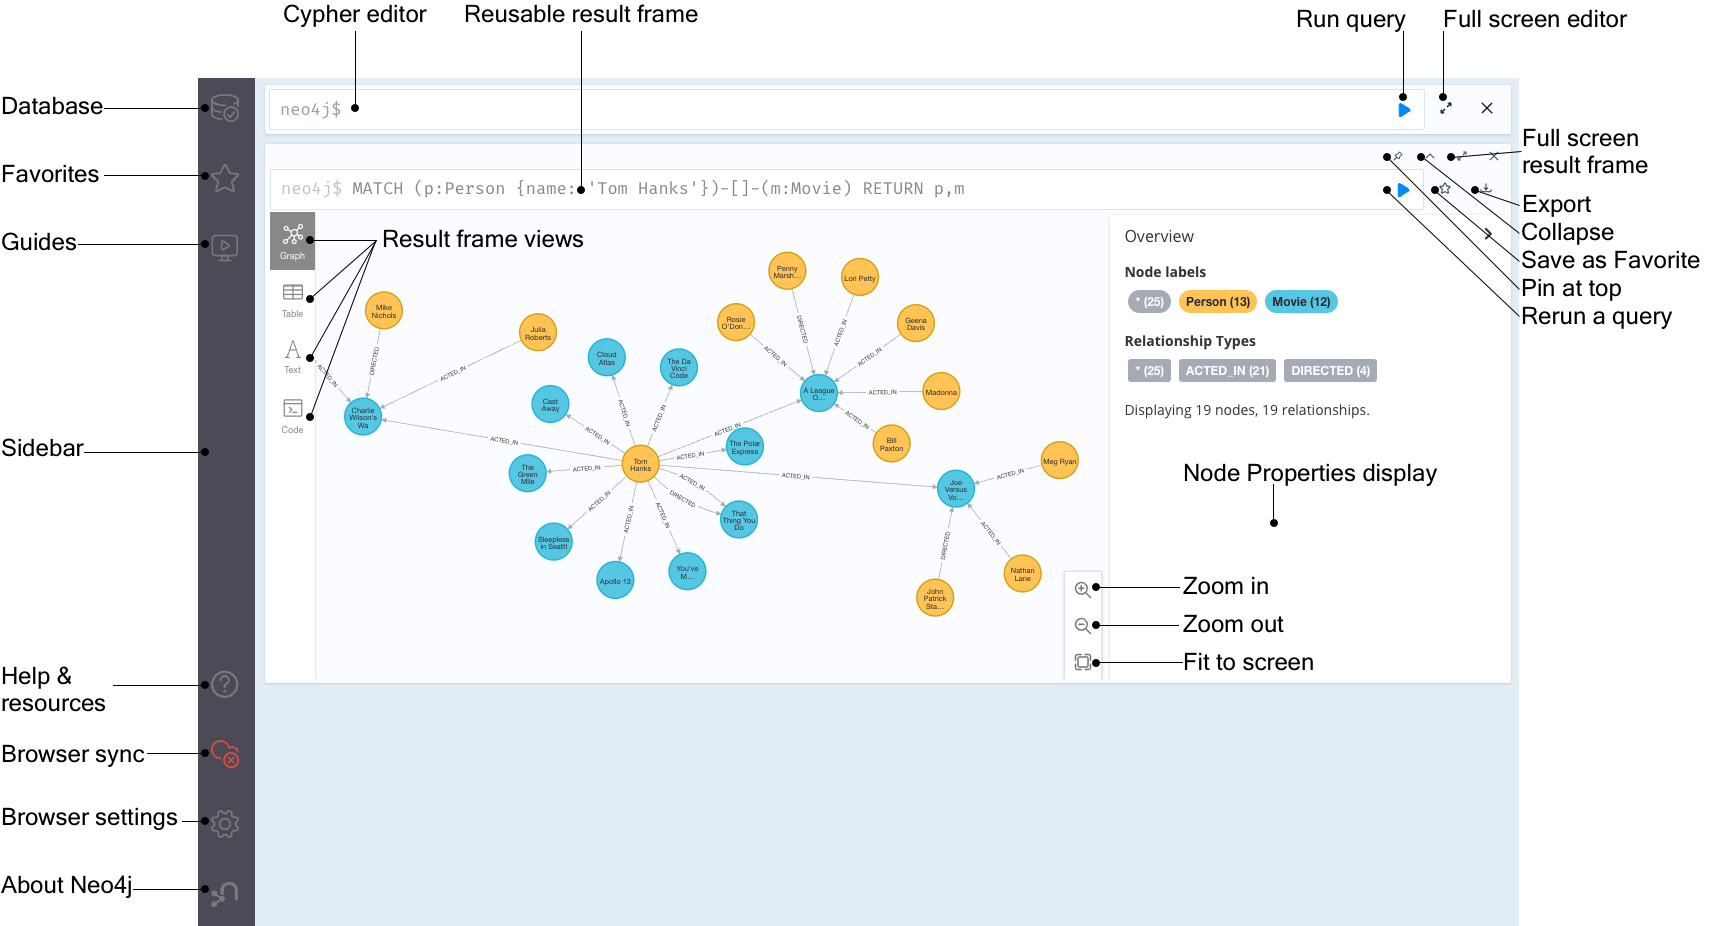Pin the result frame

pos(1398,156)
